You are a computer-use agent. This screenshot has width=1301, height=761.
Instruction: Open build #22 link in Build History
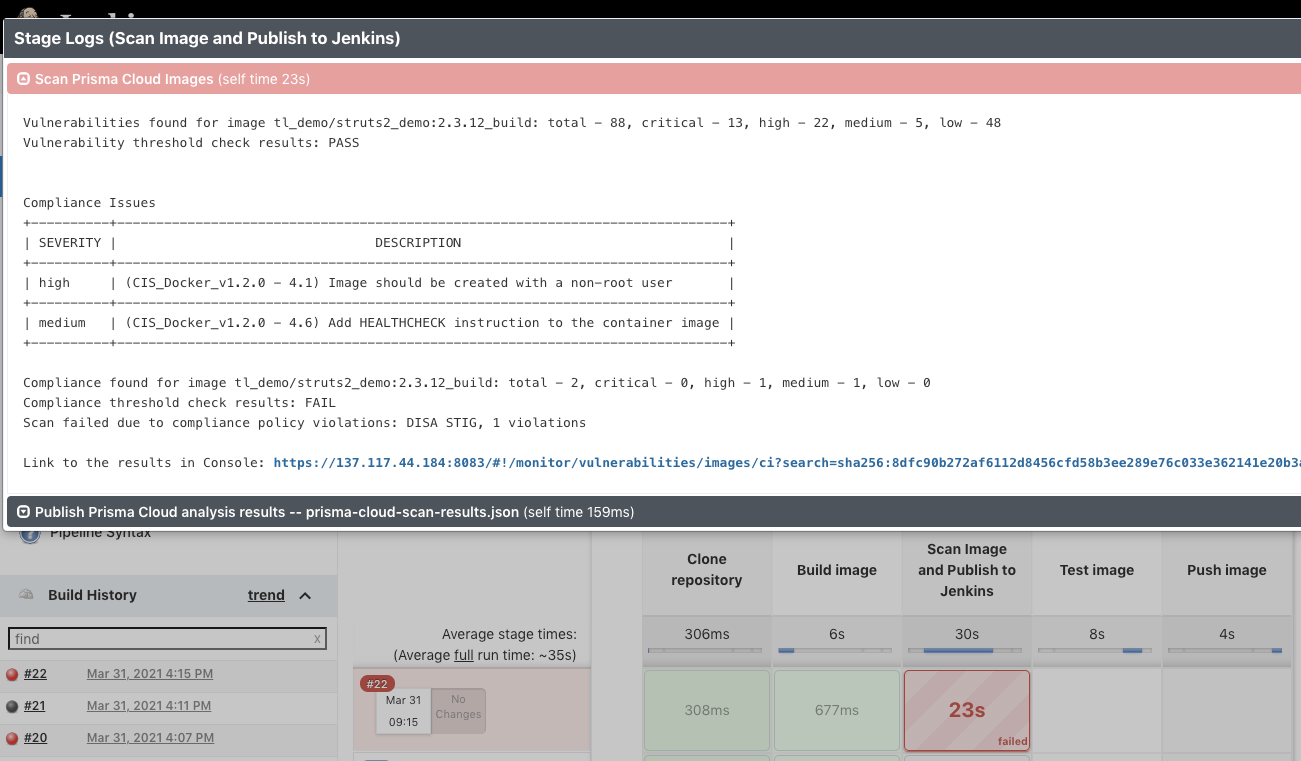point(35,674)
